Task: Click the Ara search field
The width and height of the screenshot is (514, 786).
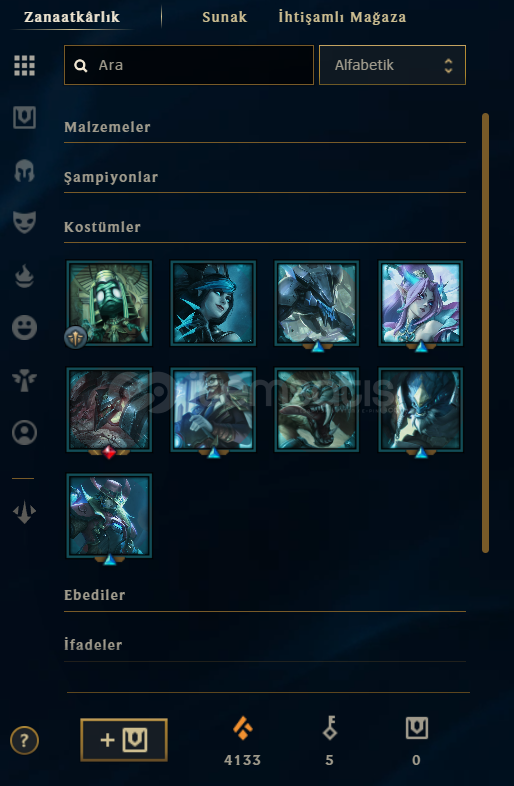Action: 189,65
